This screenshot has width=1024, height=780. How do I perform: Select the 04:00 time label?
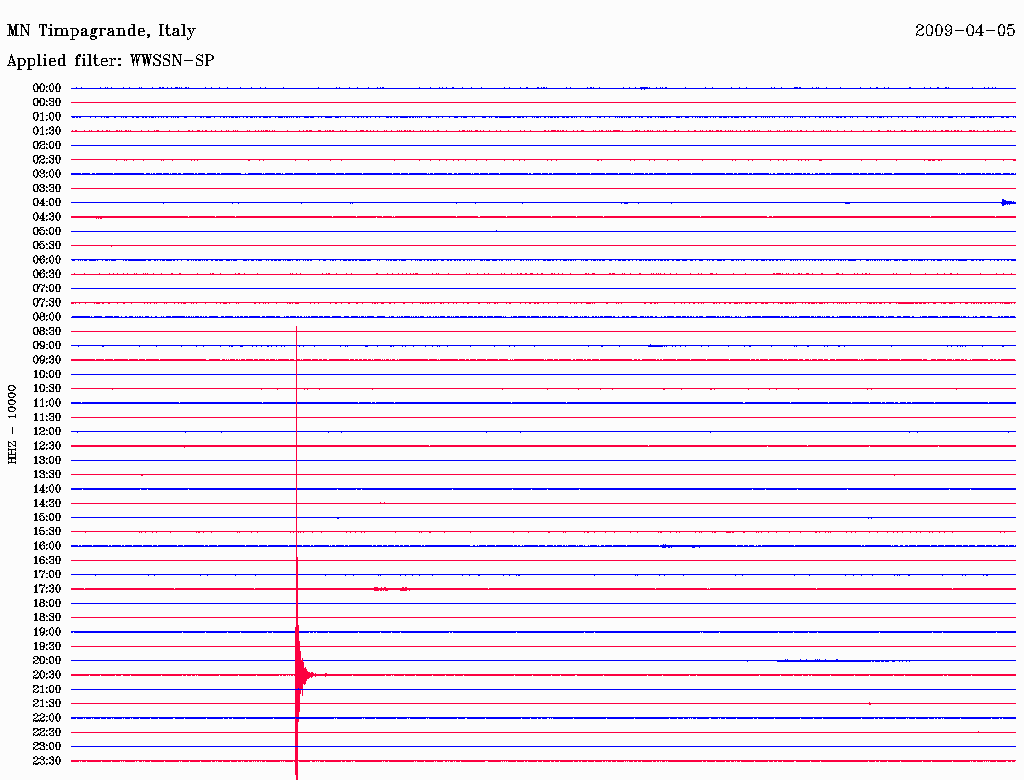[x=47, y=203]
